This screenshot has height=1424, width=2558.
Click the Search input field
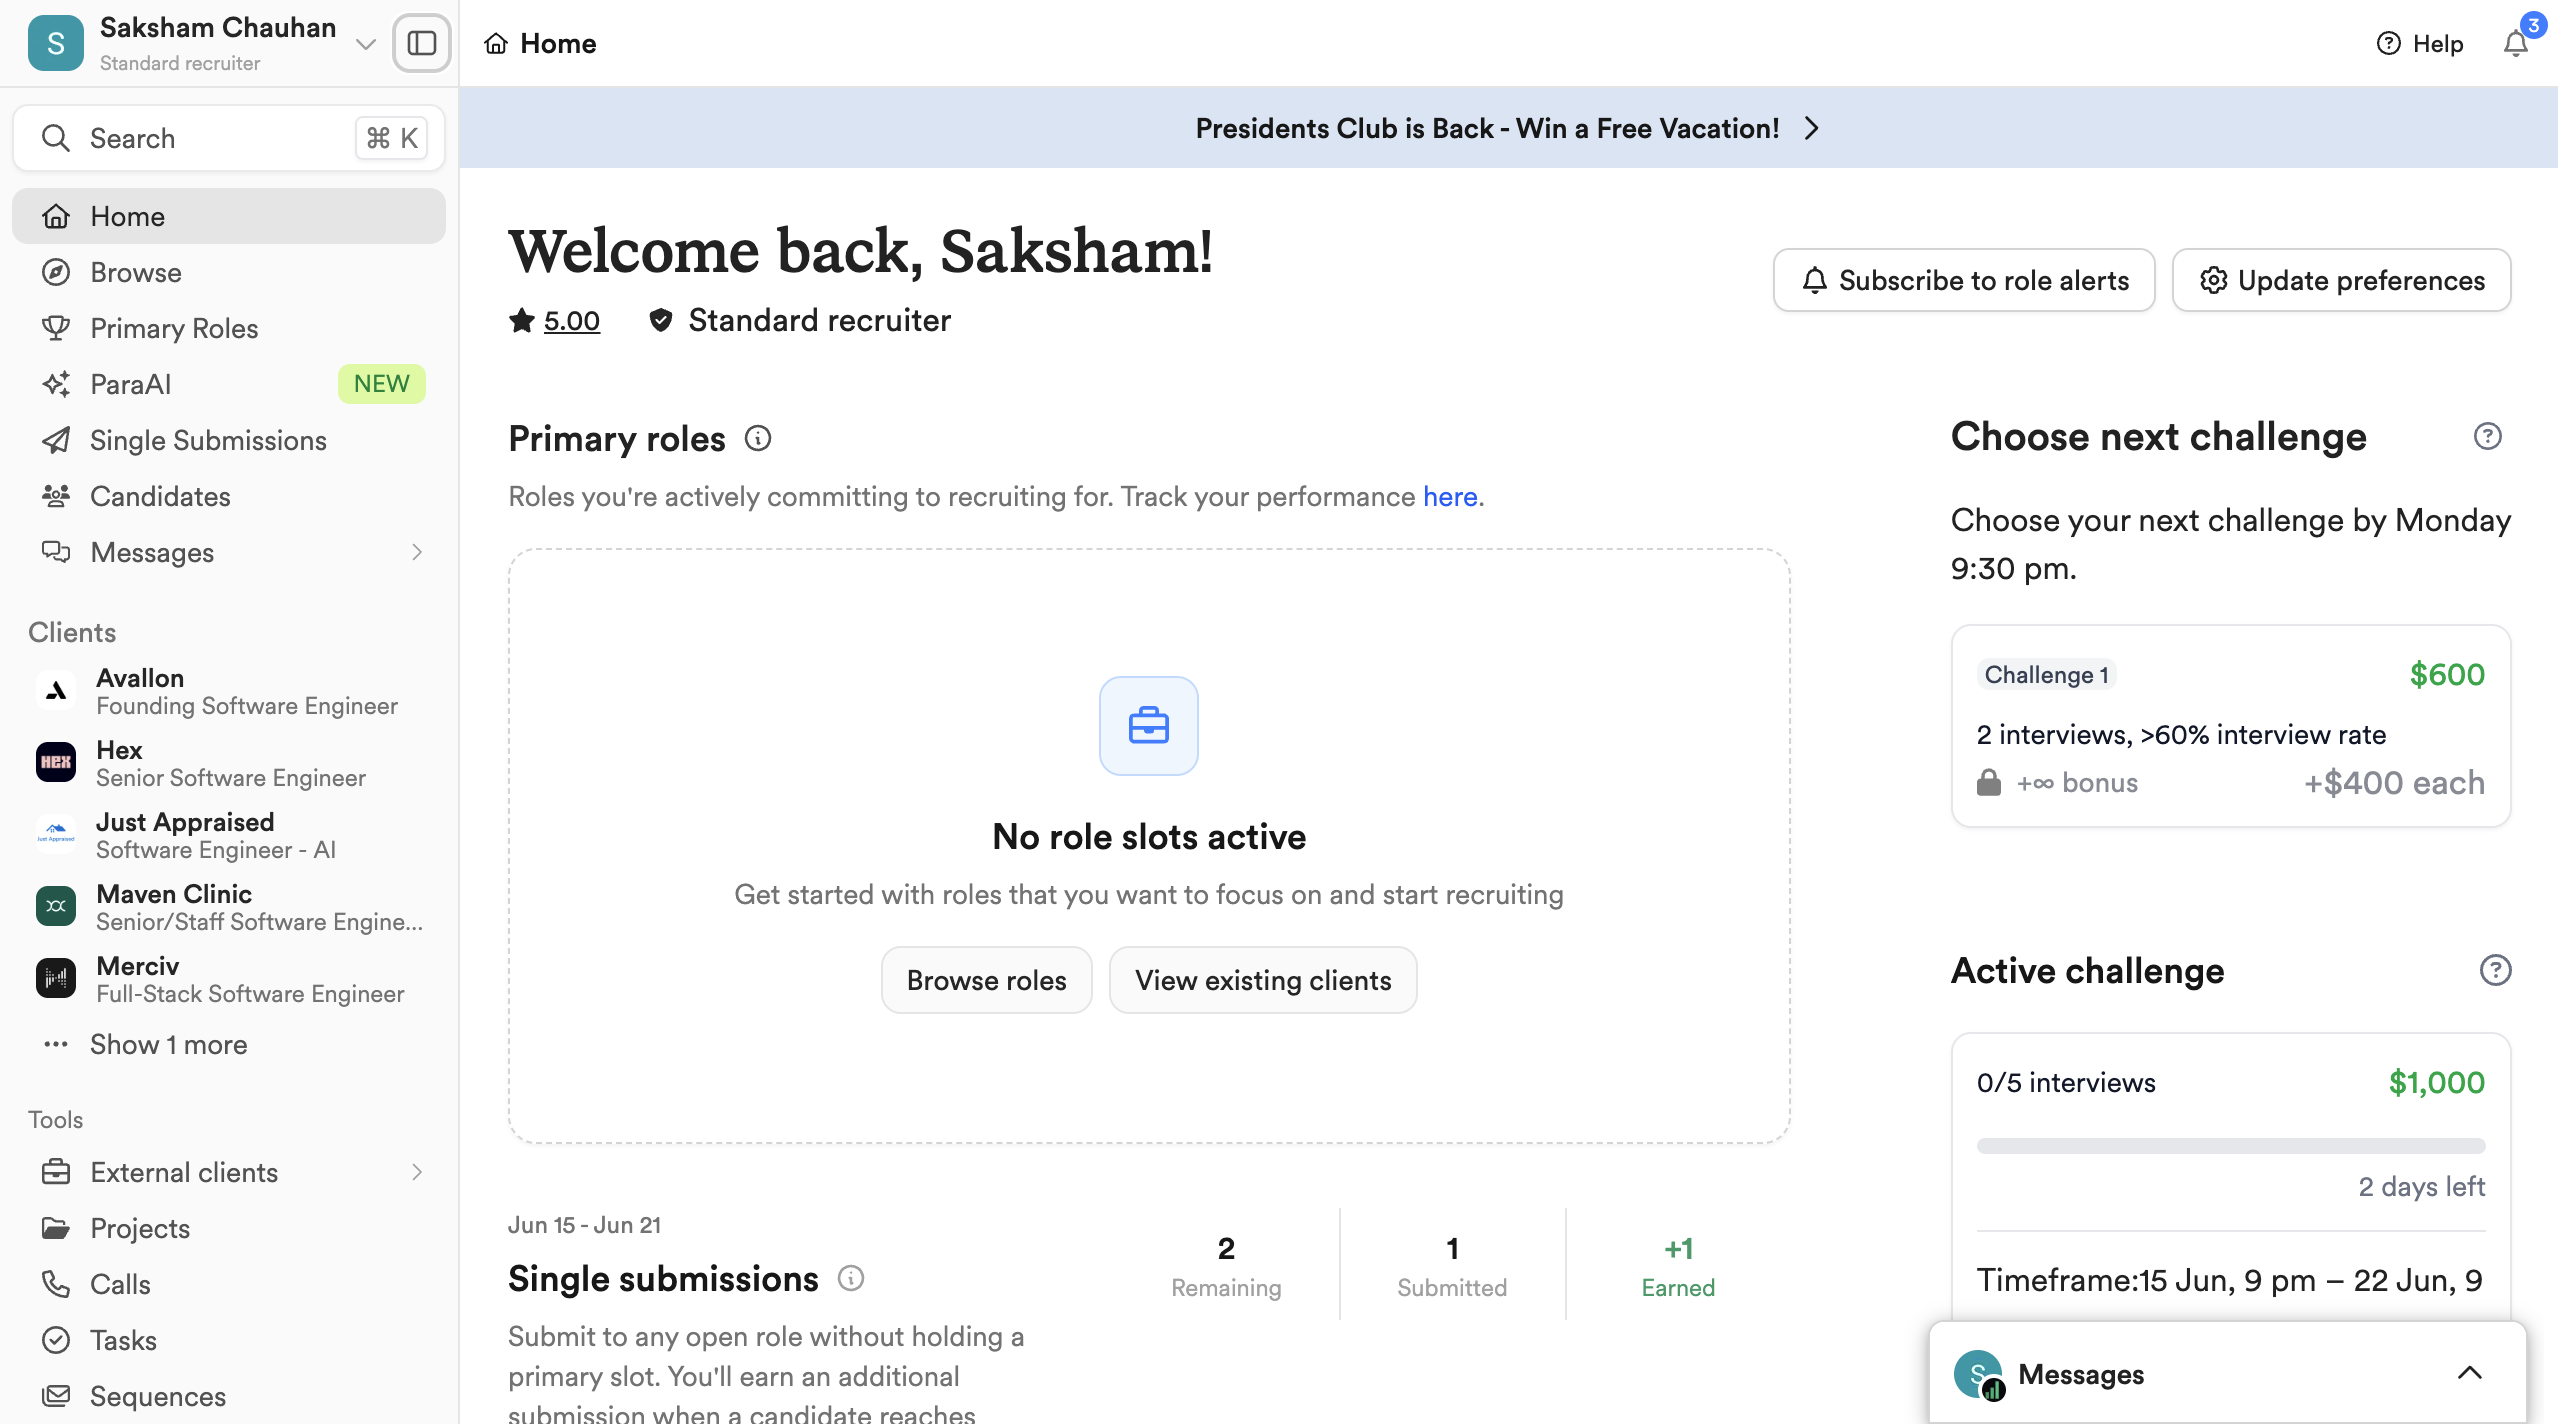[x=229, y=138]
